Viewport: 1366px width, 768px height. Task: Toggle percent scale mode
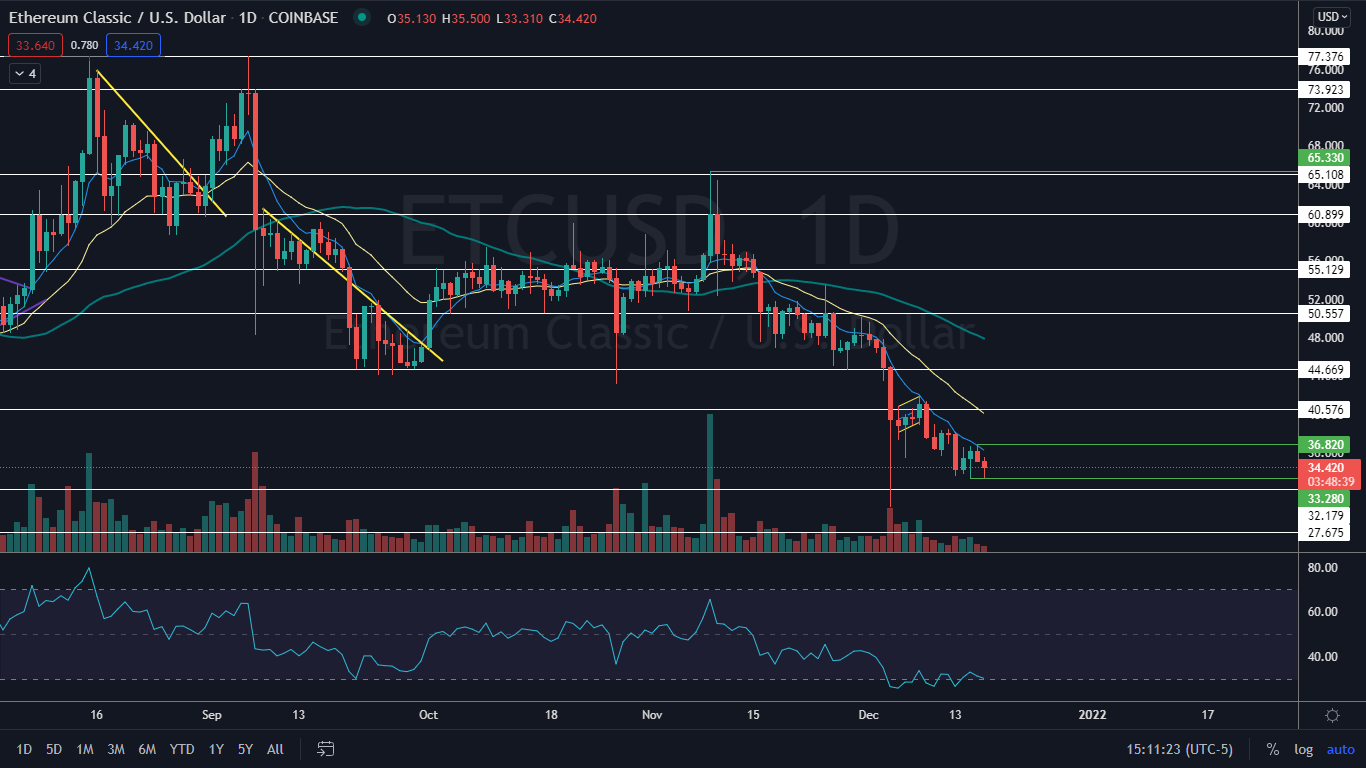point(1273,749)
